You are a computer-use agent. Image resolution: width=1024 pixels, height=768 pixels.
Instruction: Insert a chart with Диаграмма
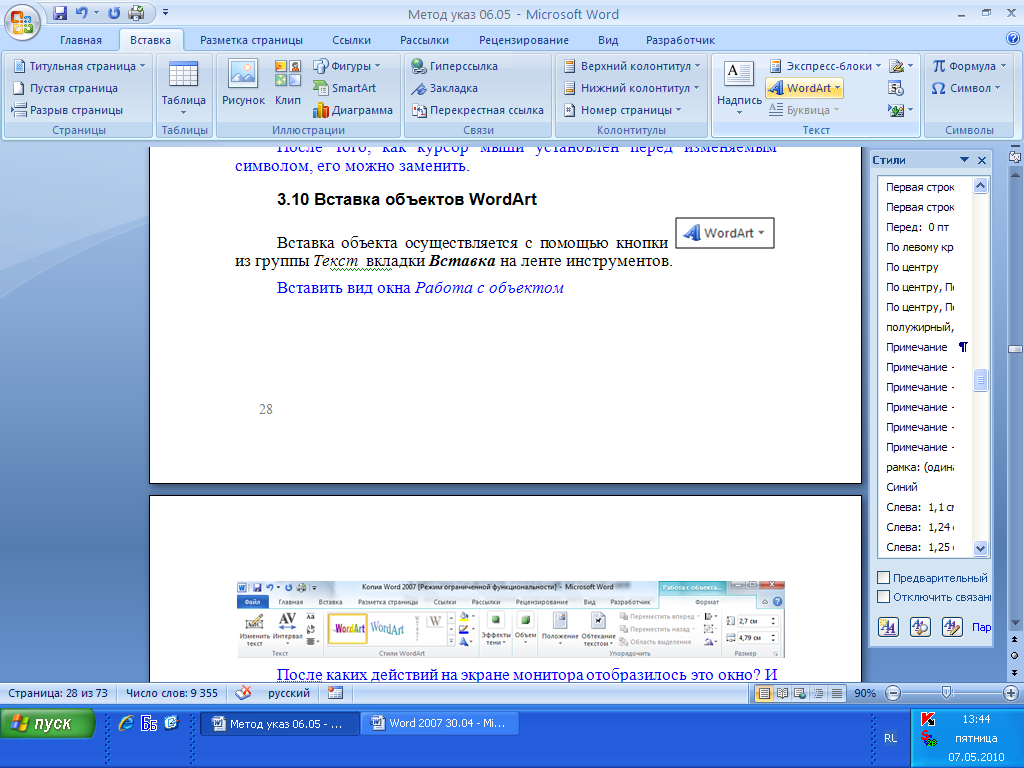[x=353, y=110]
